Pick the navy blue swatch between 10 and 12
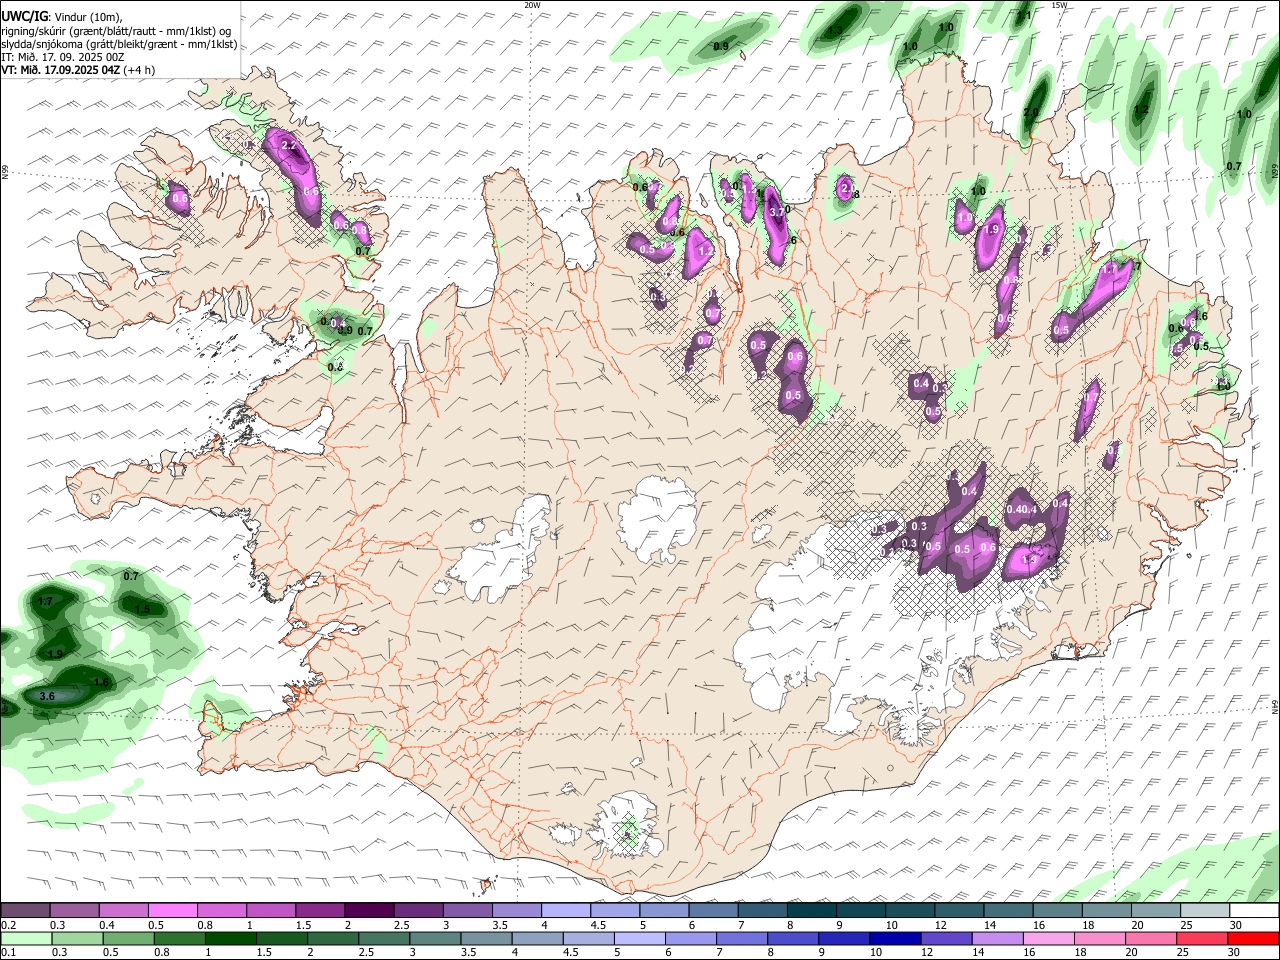Viewport: 1280px width, 960px height. pos(894,938)
